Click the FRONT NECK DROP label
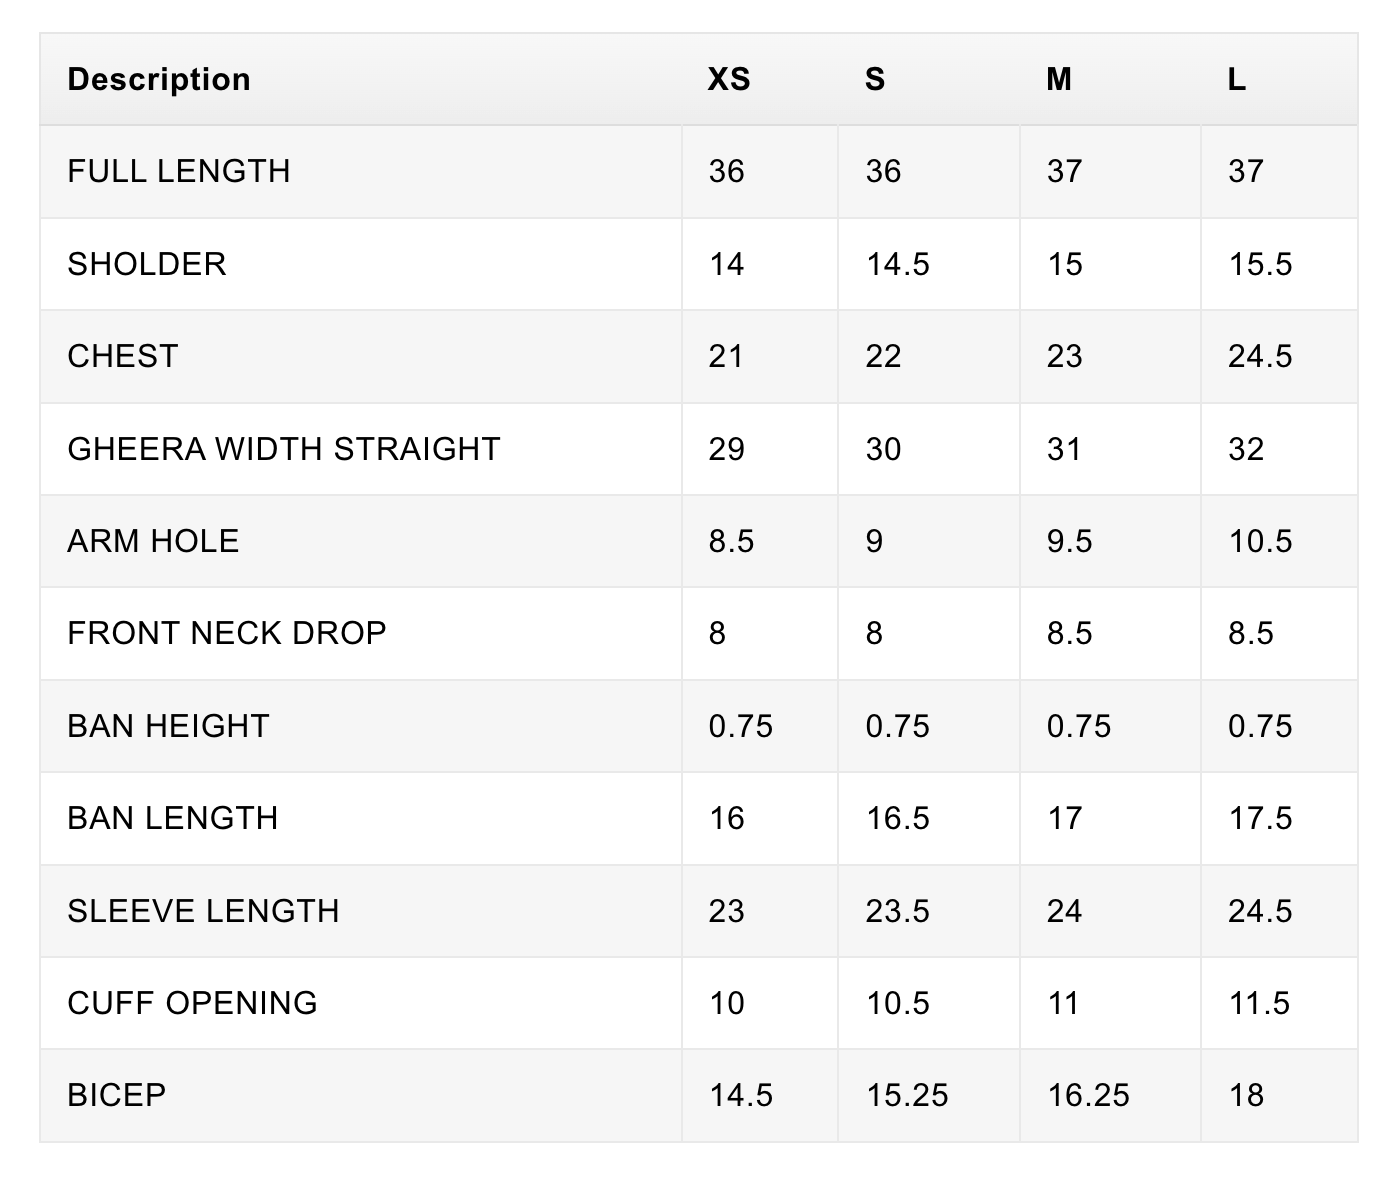 [x=227, y=633]
